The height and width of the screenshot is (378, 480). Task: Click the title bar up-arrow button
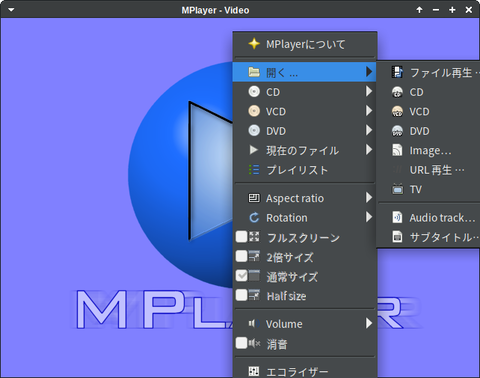click(x=419, y=10)
